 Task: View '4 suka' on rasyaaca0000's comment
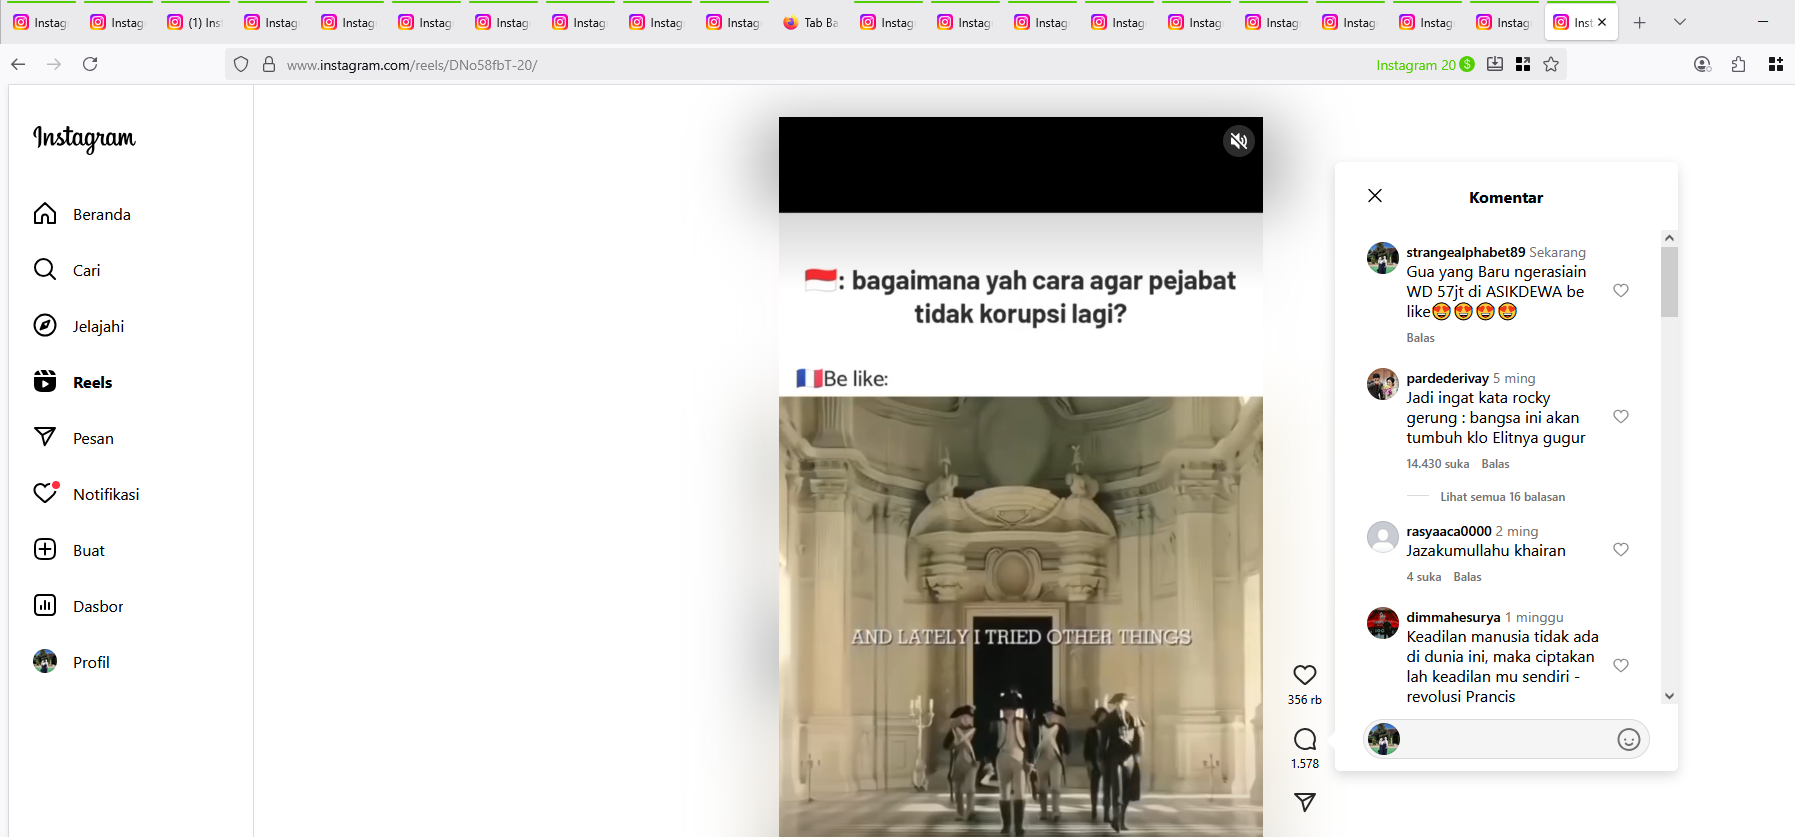tap(1423, 577)
